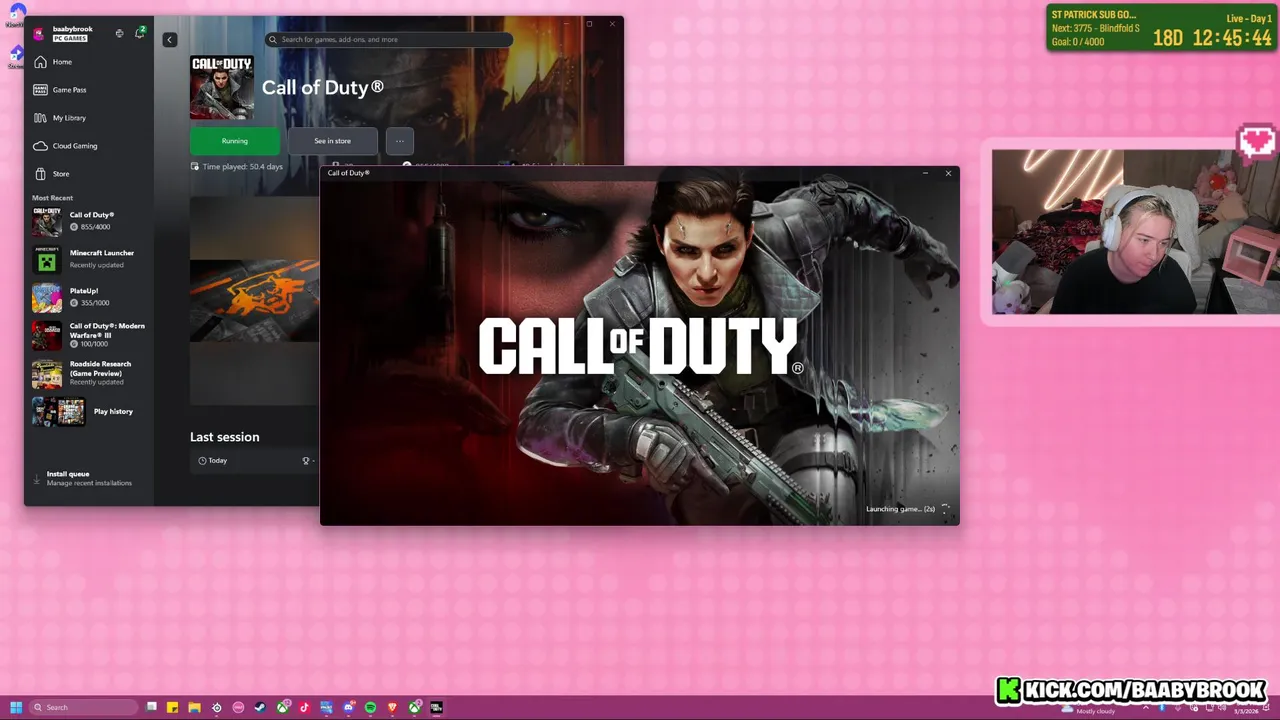Image resolution: width=1280 pixels, height=720 pixels.
Task: Open Store in the Xbox sidebar
Action: [x=90, y=174]
